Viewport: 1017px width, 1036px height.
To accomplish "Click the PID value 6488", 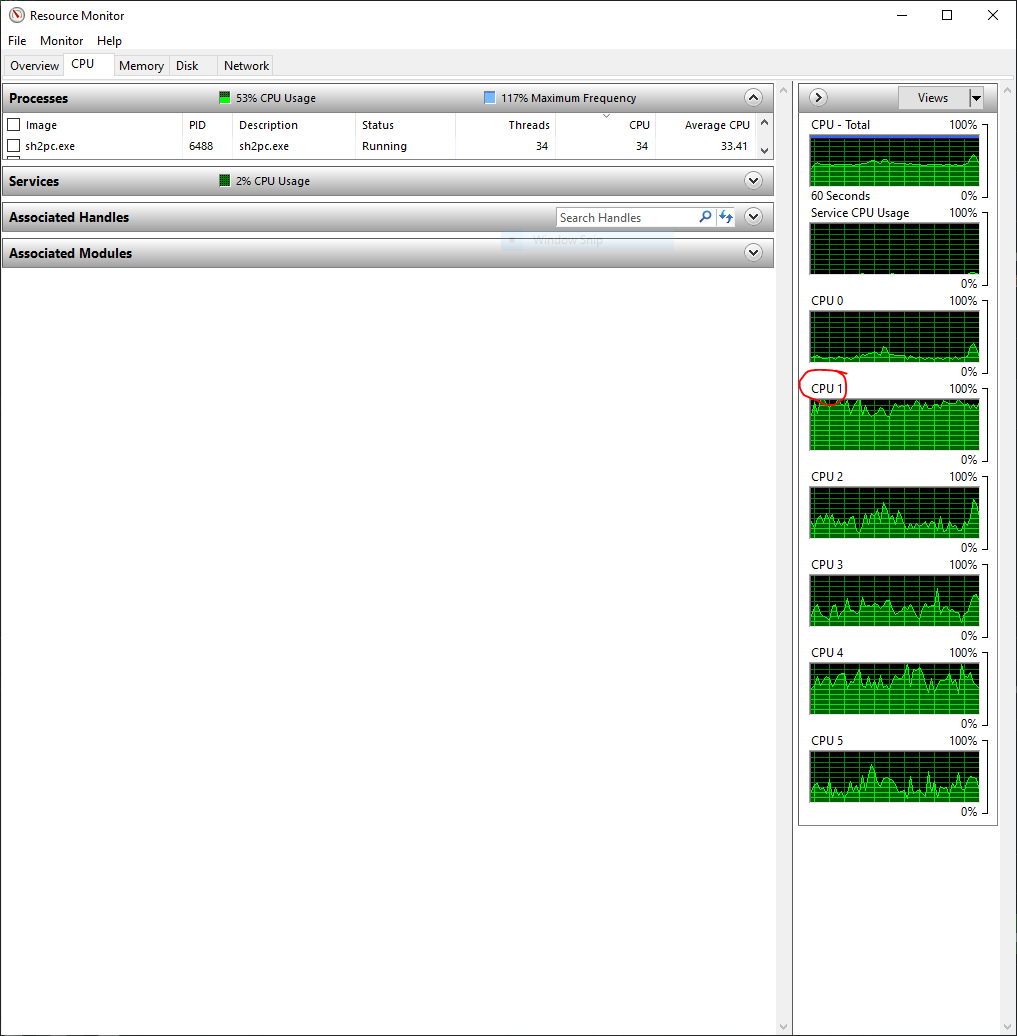I will tap(201, 146).
